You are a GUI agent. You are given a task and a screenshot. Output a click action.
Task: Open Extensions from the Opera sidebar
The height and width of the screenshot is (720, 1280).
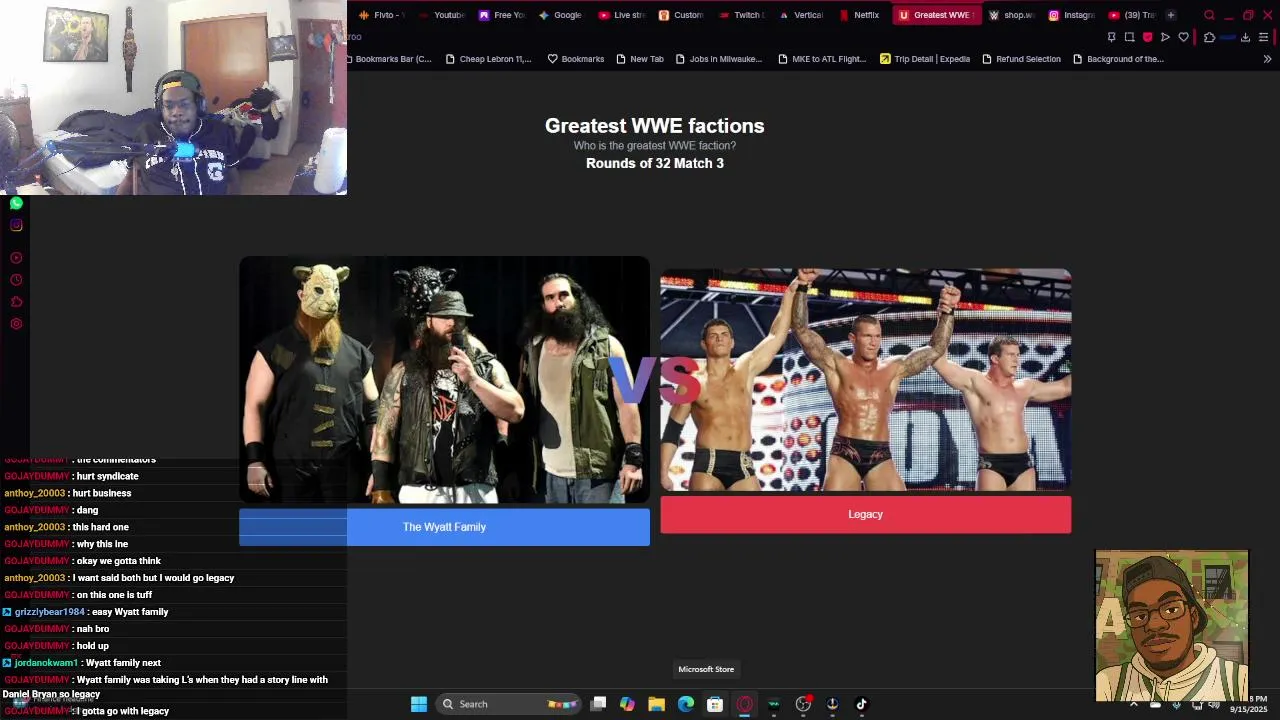click(x=16, y=302)
